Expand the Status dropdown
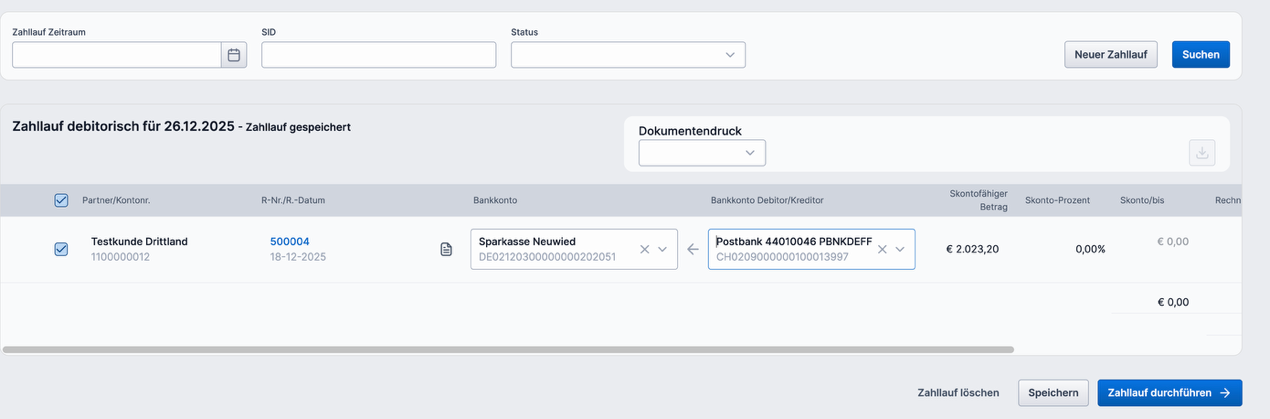The image size is (1270, 419). 730,55
